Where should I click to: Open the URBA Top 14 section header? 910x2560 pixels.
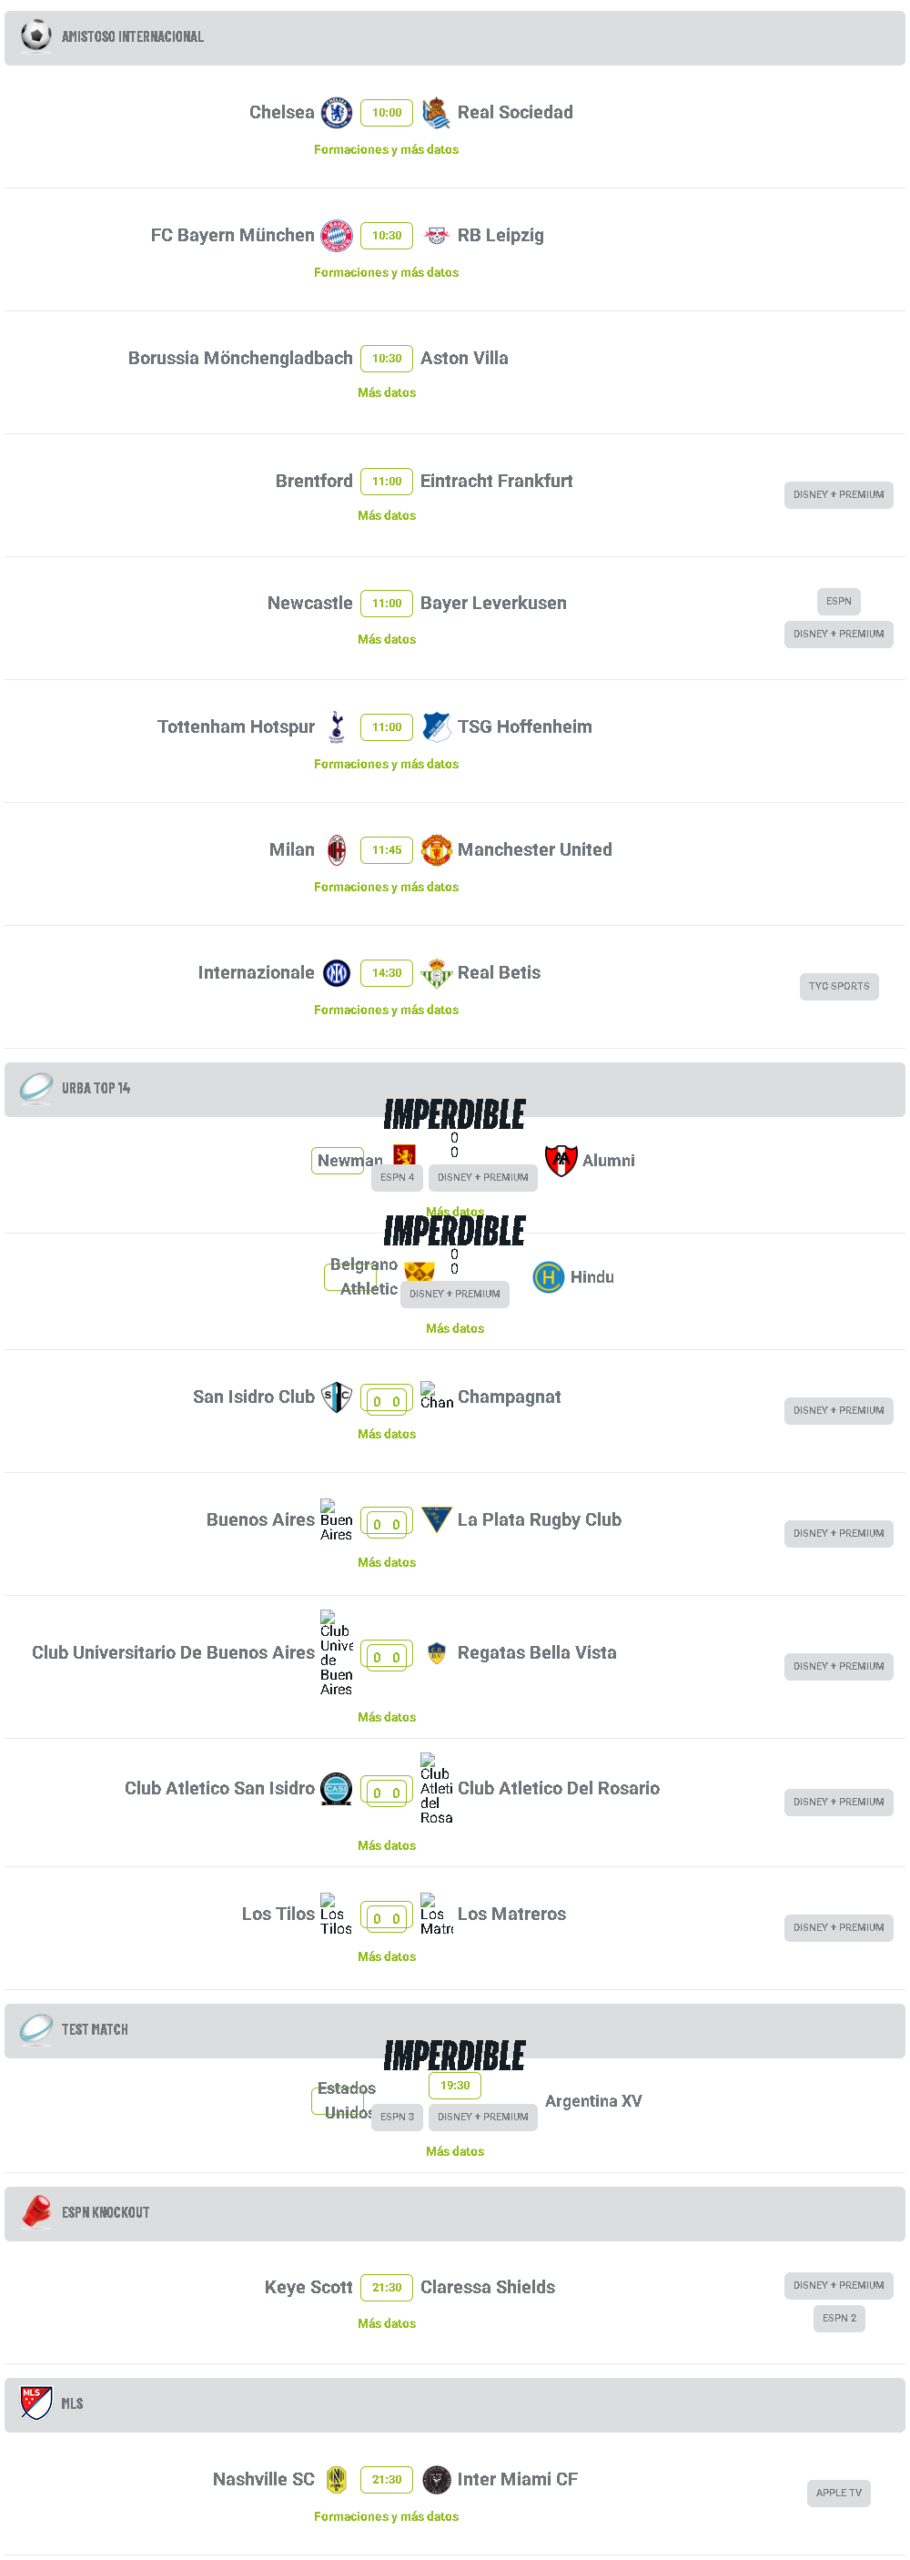[455, 1089]
